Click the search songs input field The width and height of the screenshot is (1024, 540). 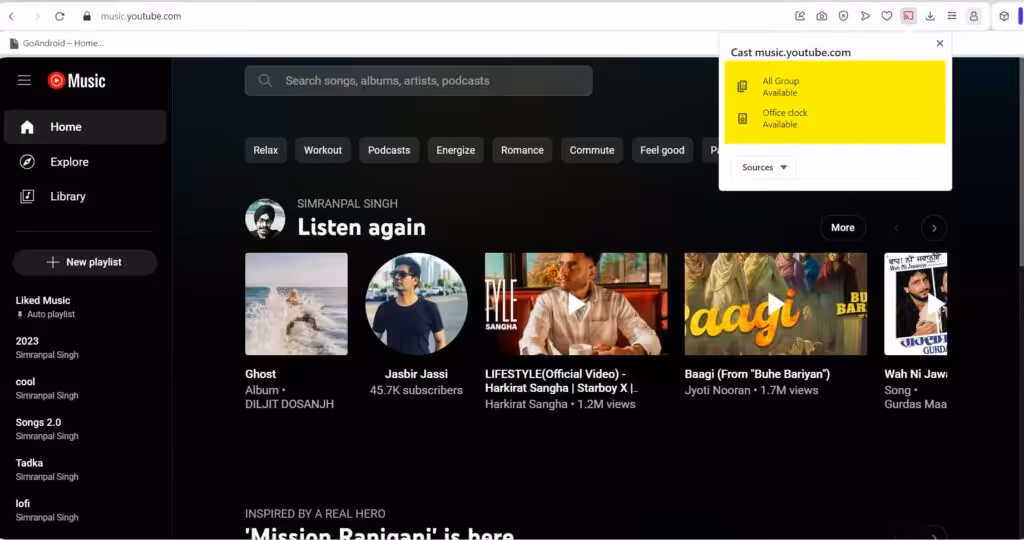point(419,80)
